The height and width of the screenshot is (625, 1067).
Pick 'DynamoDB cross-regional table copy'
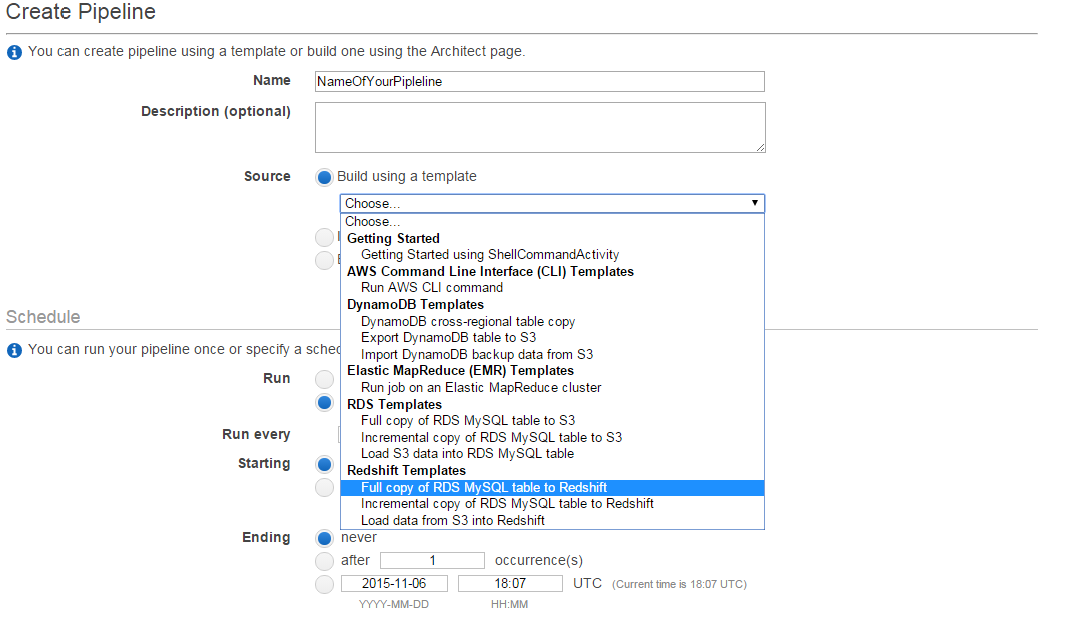468,322
